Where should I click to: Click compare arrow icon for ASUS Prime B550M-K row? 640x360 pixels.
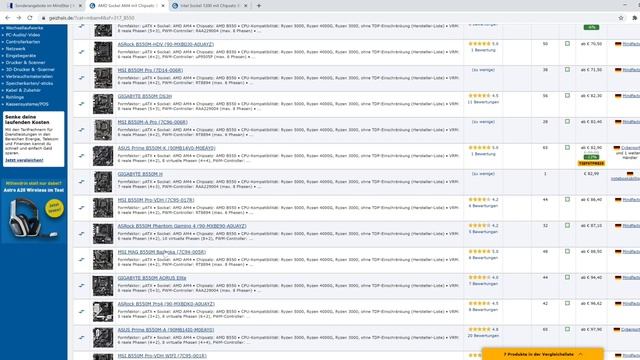[x=82, y=156]
